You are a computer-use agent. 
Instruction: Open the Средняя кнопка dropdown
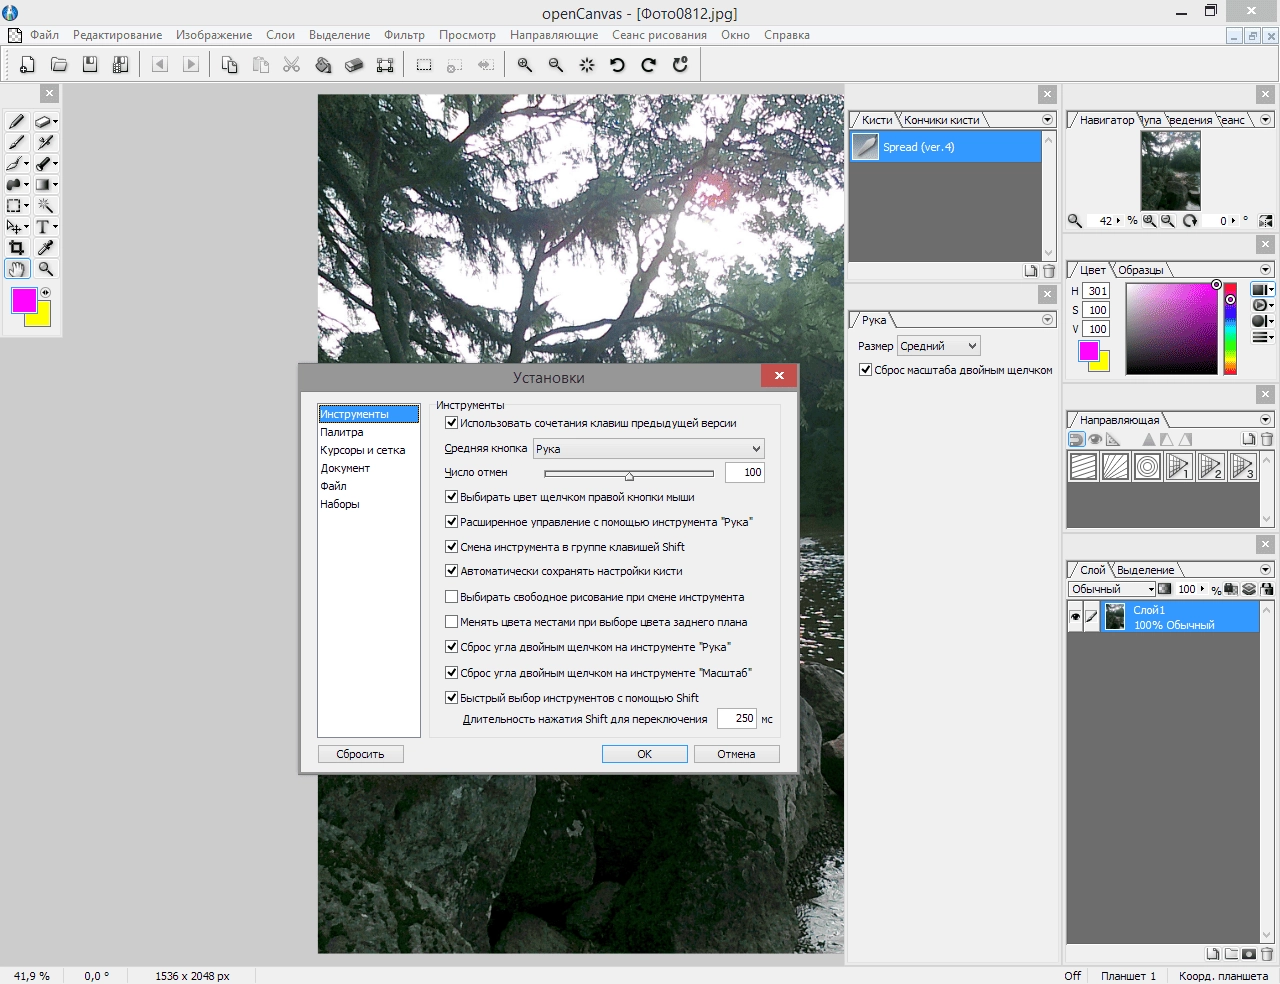(649, 449)
